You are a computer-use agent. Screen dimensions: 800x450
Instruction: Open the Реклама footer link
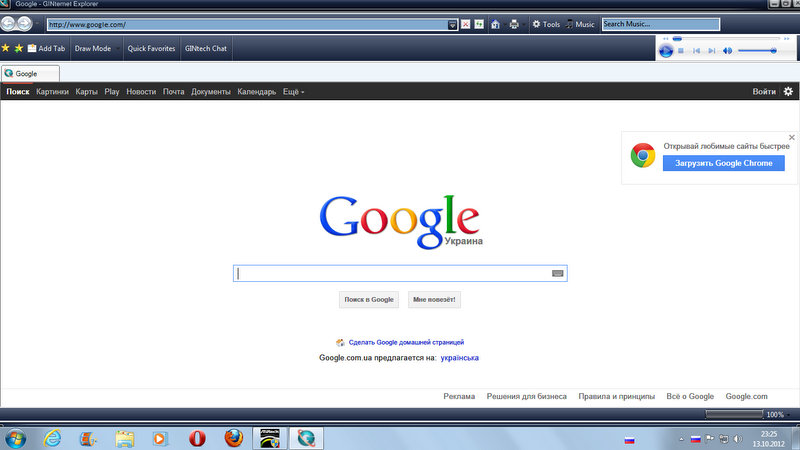(x=459, y=396)
